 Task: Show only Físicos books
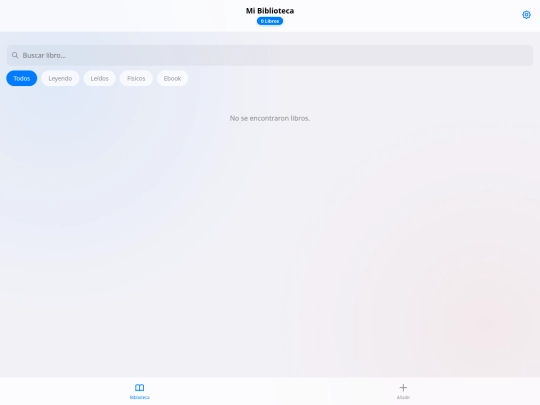click(136, 79)
